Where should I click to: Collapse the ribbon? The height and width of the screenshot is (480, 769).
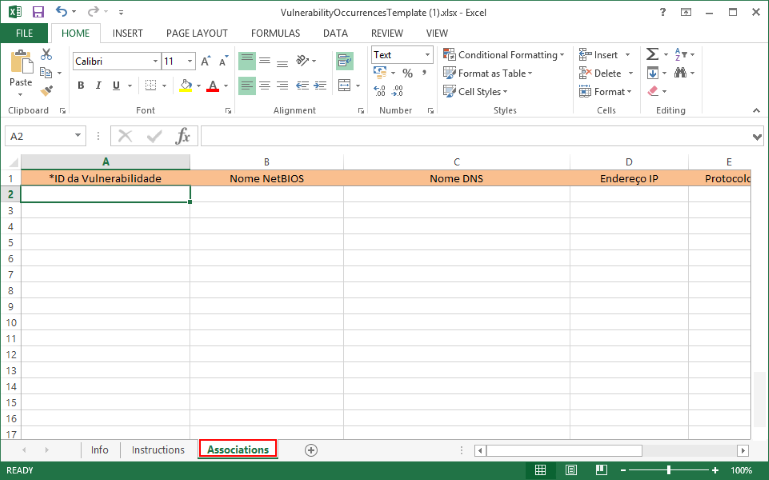click(756, 111)
